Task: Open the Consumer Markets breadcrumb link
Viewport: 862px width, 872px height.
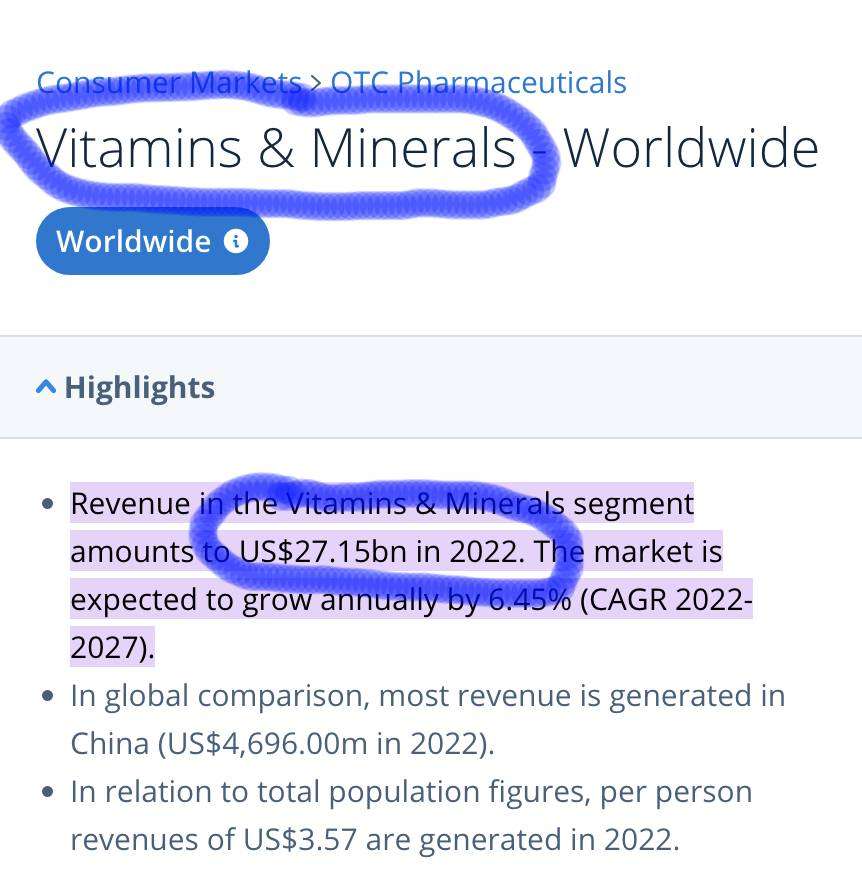Action: click(168, 82)
